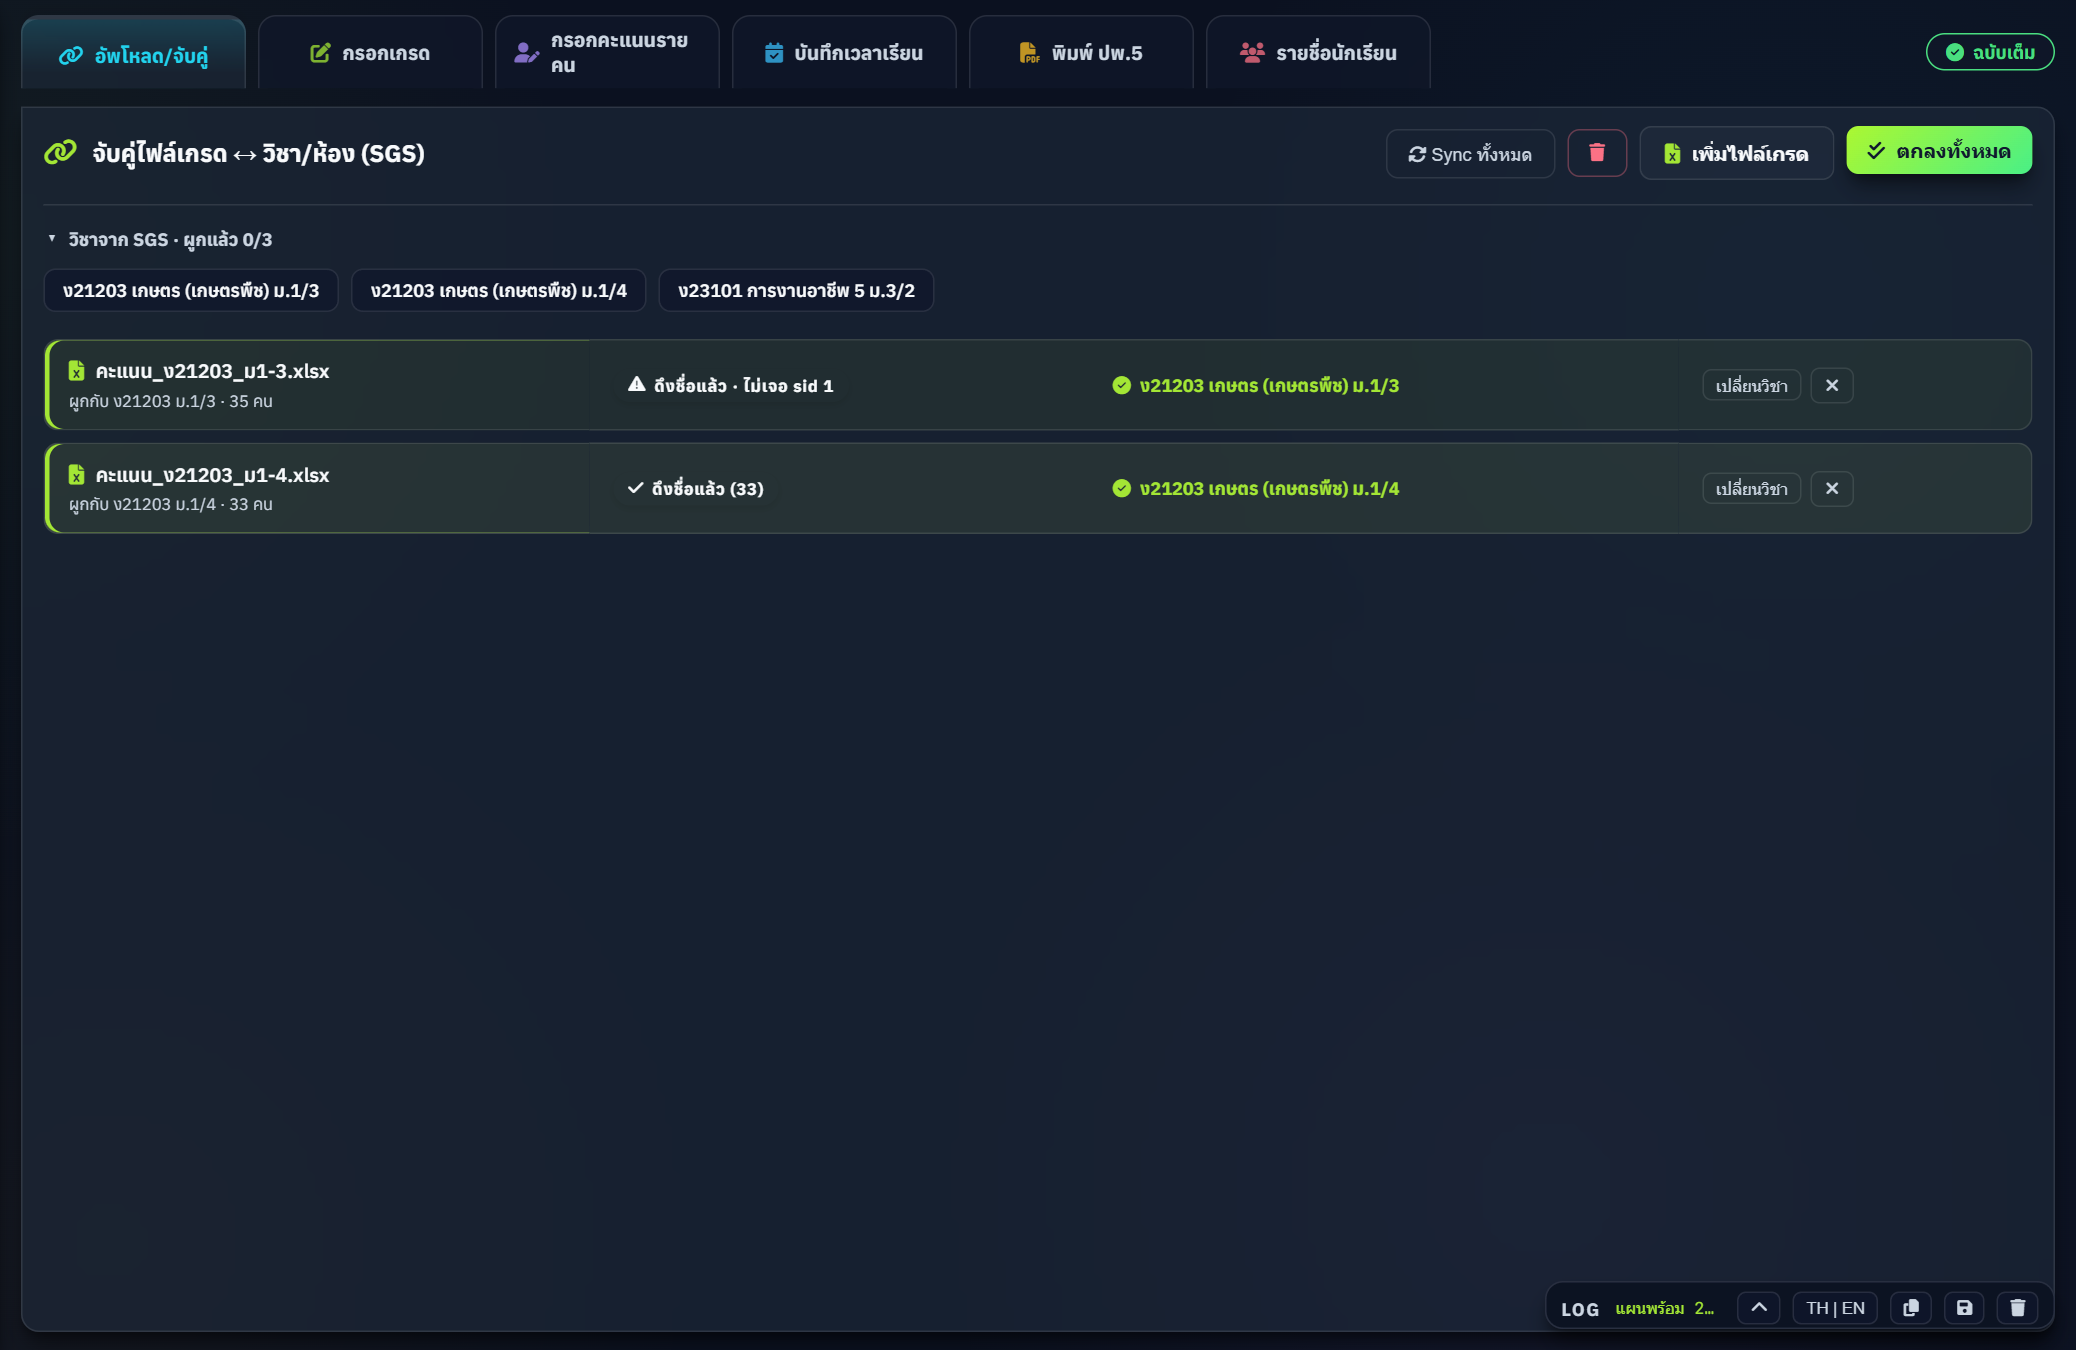The height and width of the screenshot is (1350, 2076).
Task: Select ง21203 เกษตร ม.1/3 subject chip
Action: 191,290
